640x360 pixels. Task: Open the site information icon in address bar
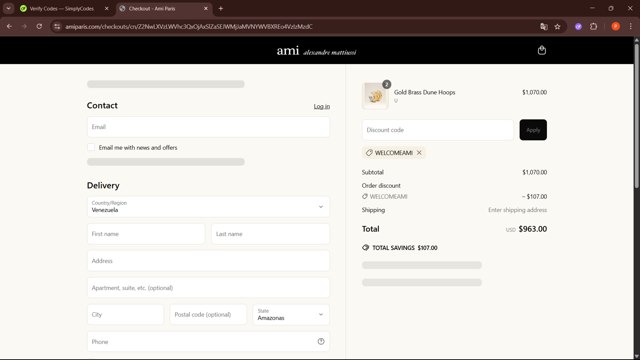pos(57,27)
